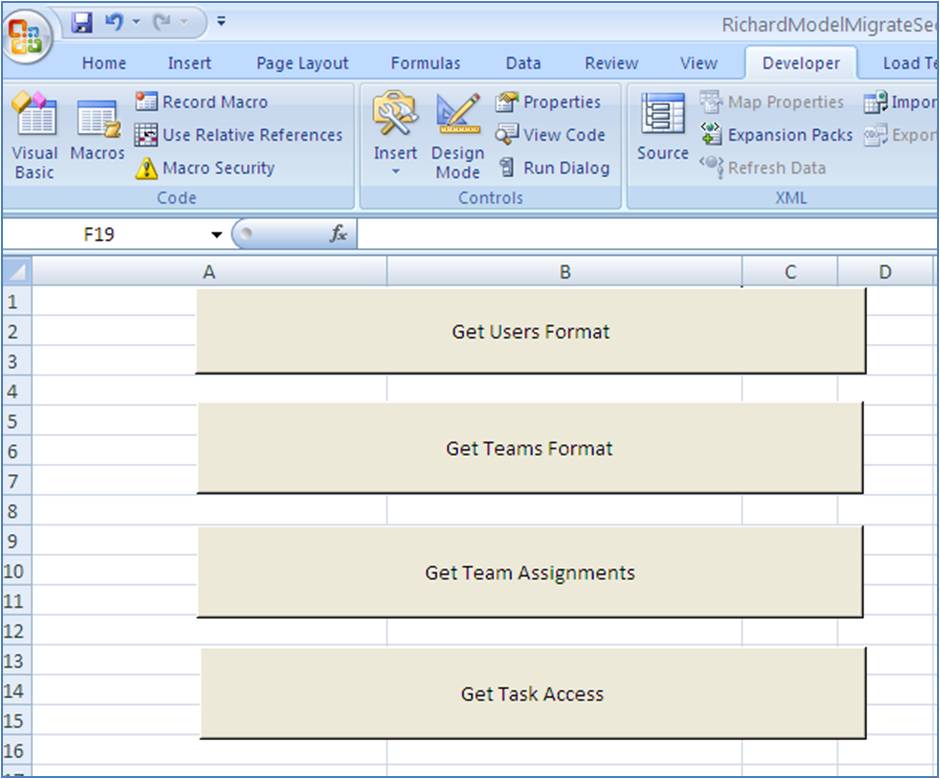
Task: Select column C header
Action: coord(790,272)
